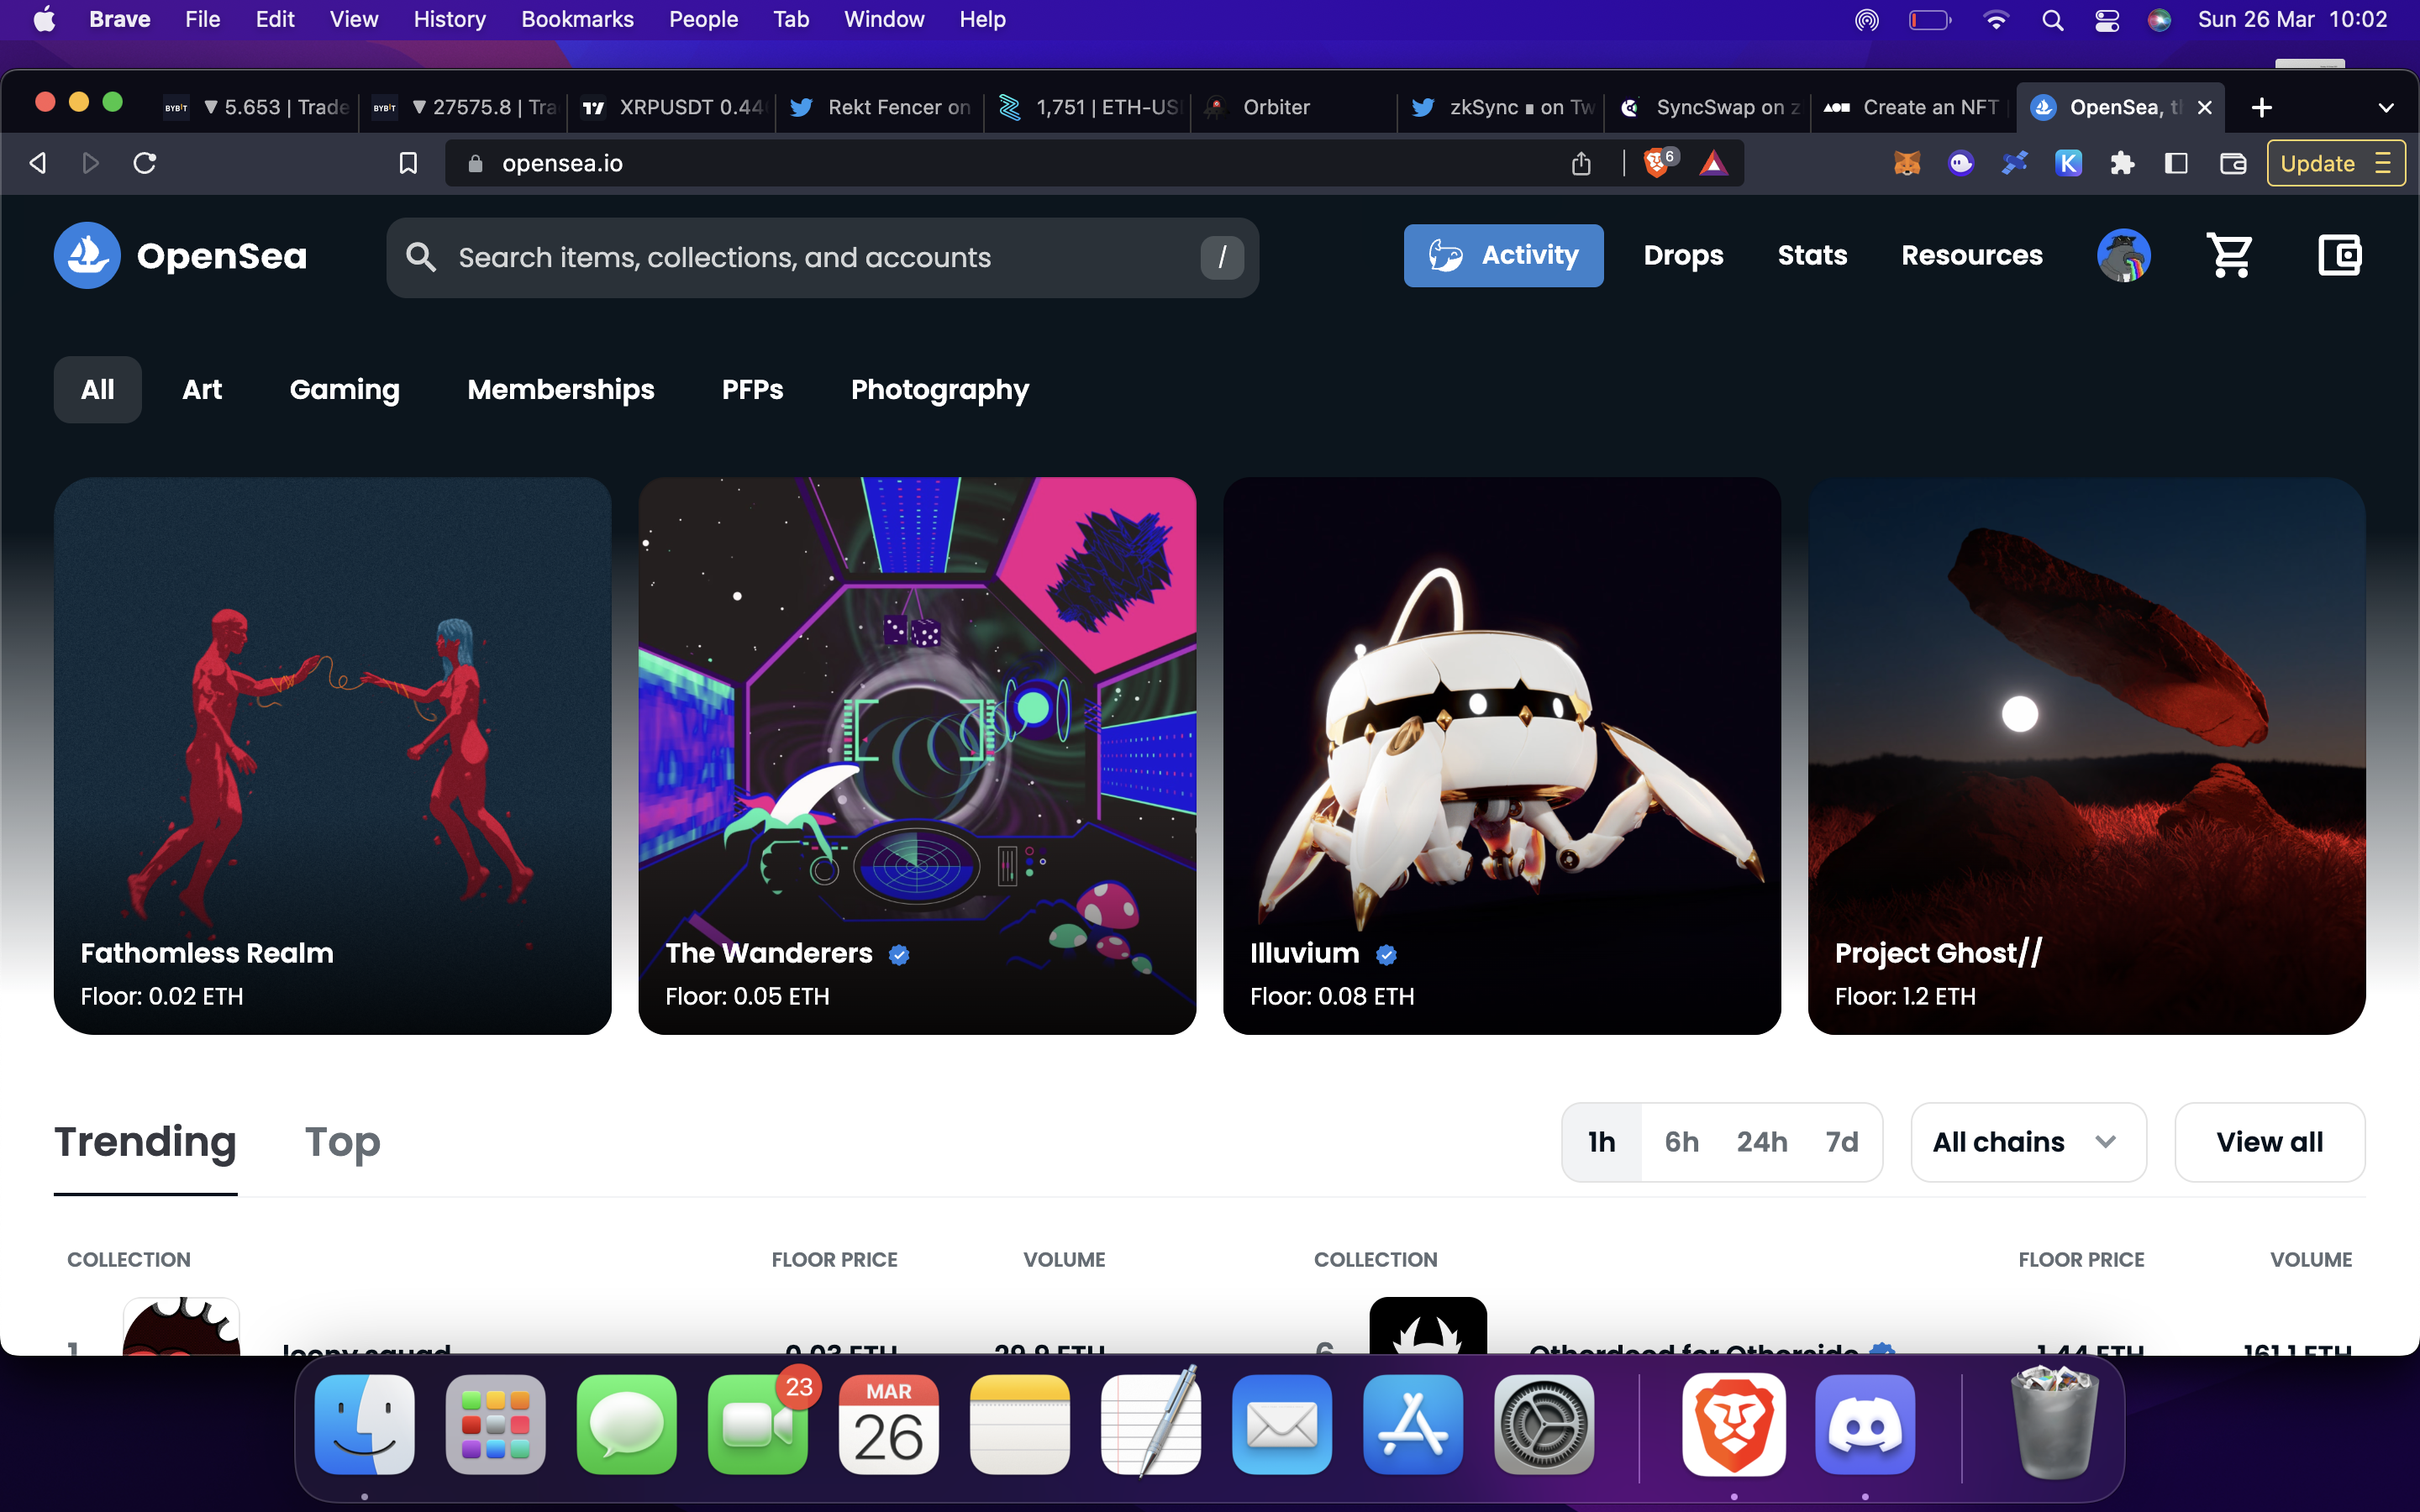The height and width of the screenshot is (1512, 2420).
Task: Click the View all button
Action: pos(2269,1142)
